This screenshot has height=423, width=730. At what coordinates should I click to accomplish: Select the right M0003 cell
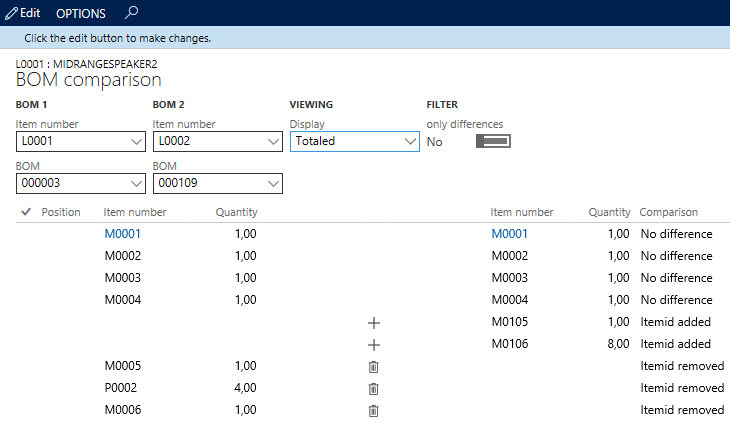pyautogui.click(x=510, y=277)
